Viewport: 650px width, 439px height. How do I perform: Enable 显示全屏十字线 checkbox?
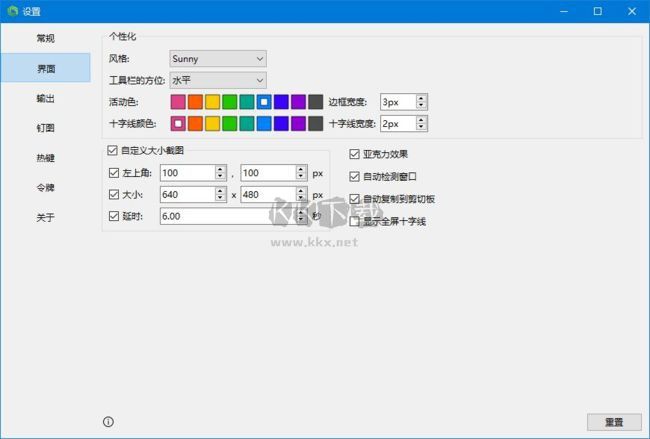point(354,221)
